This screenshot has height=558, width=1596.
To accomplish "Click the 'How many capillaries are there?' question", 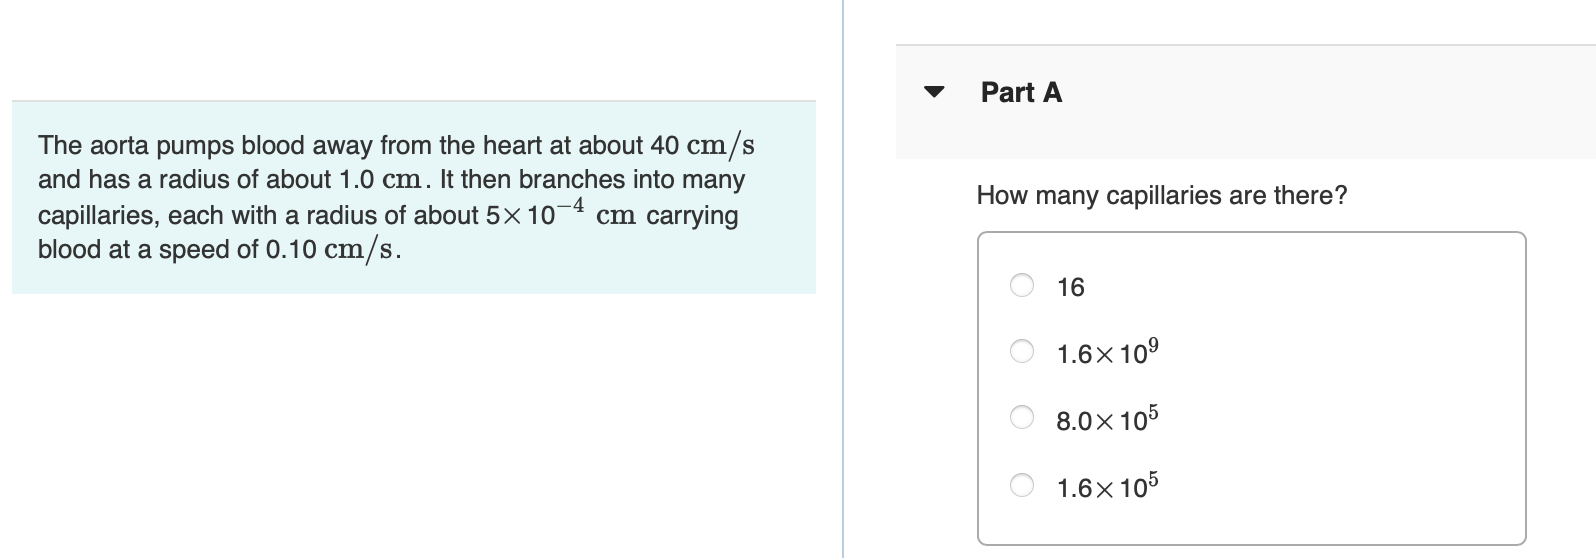I will (x=1161, y=195).
